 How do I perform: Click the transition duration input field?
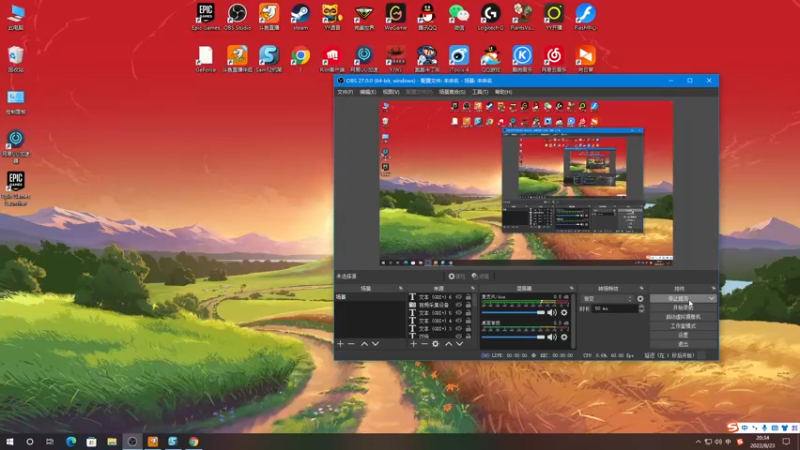tap(614, 309)
